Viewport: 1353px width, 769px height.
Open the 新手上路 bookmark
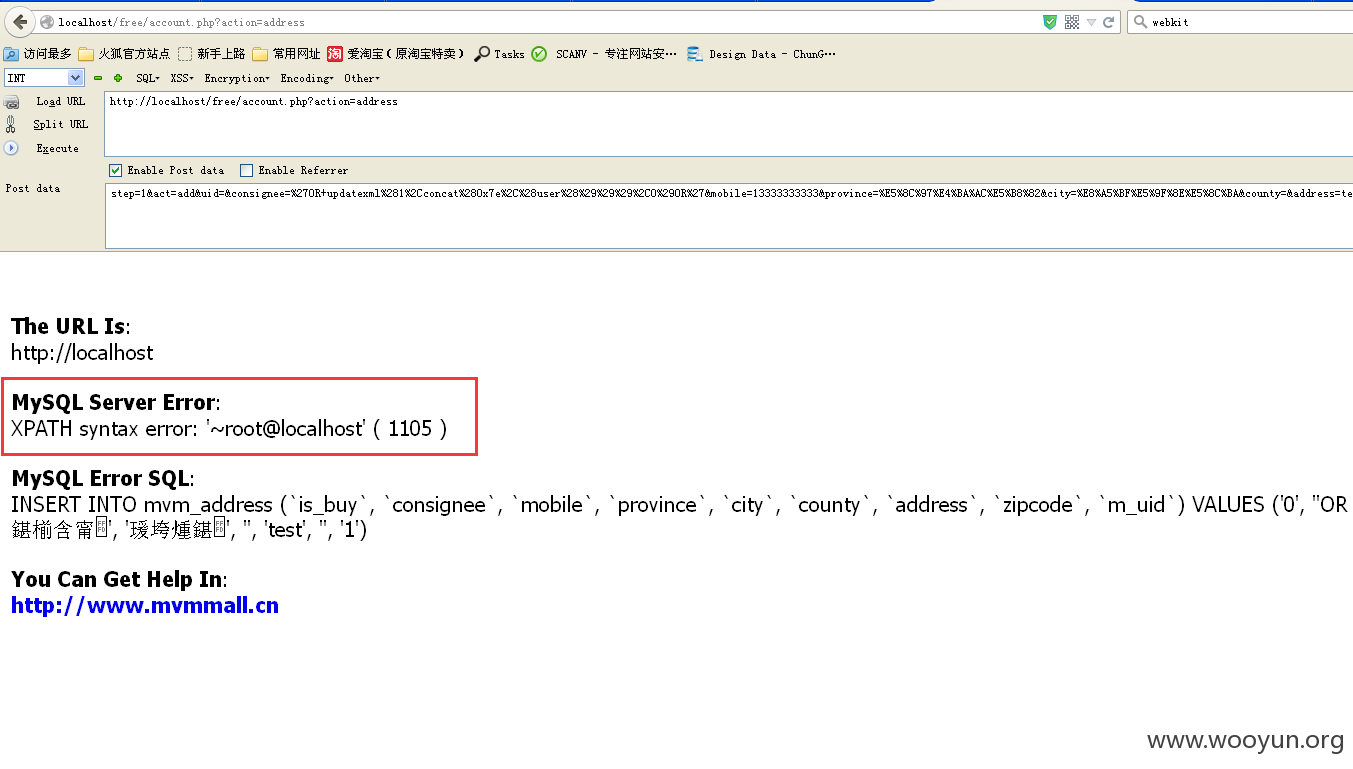(x=212, y=54)
